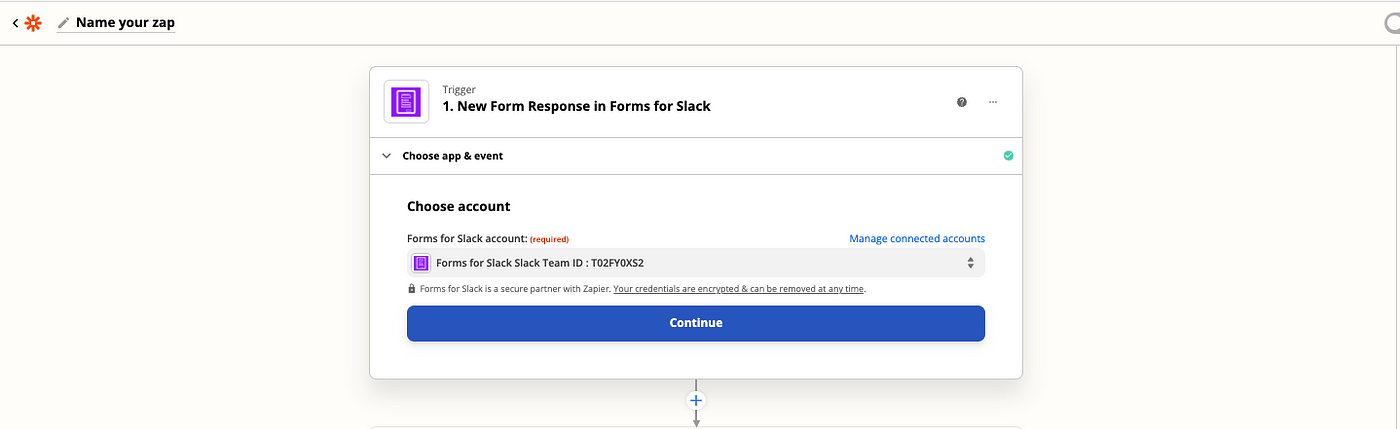Click the account dropdown's up-down arrows

970,263
